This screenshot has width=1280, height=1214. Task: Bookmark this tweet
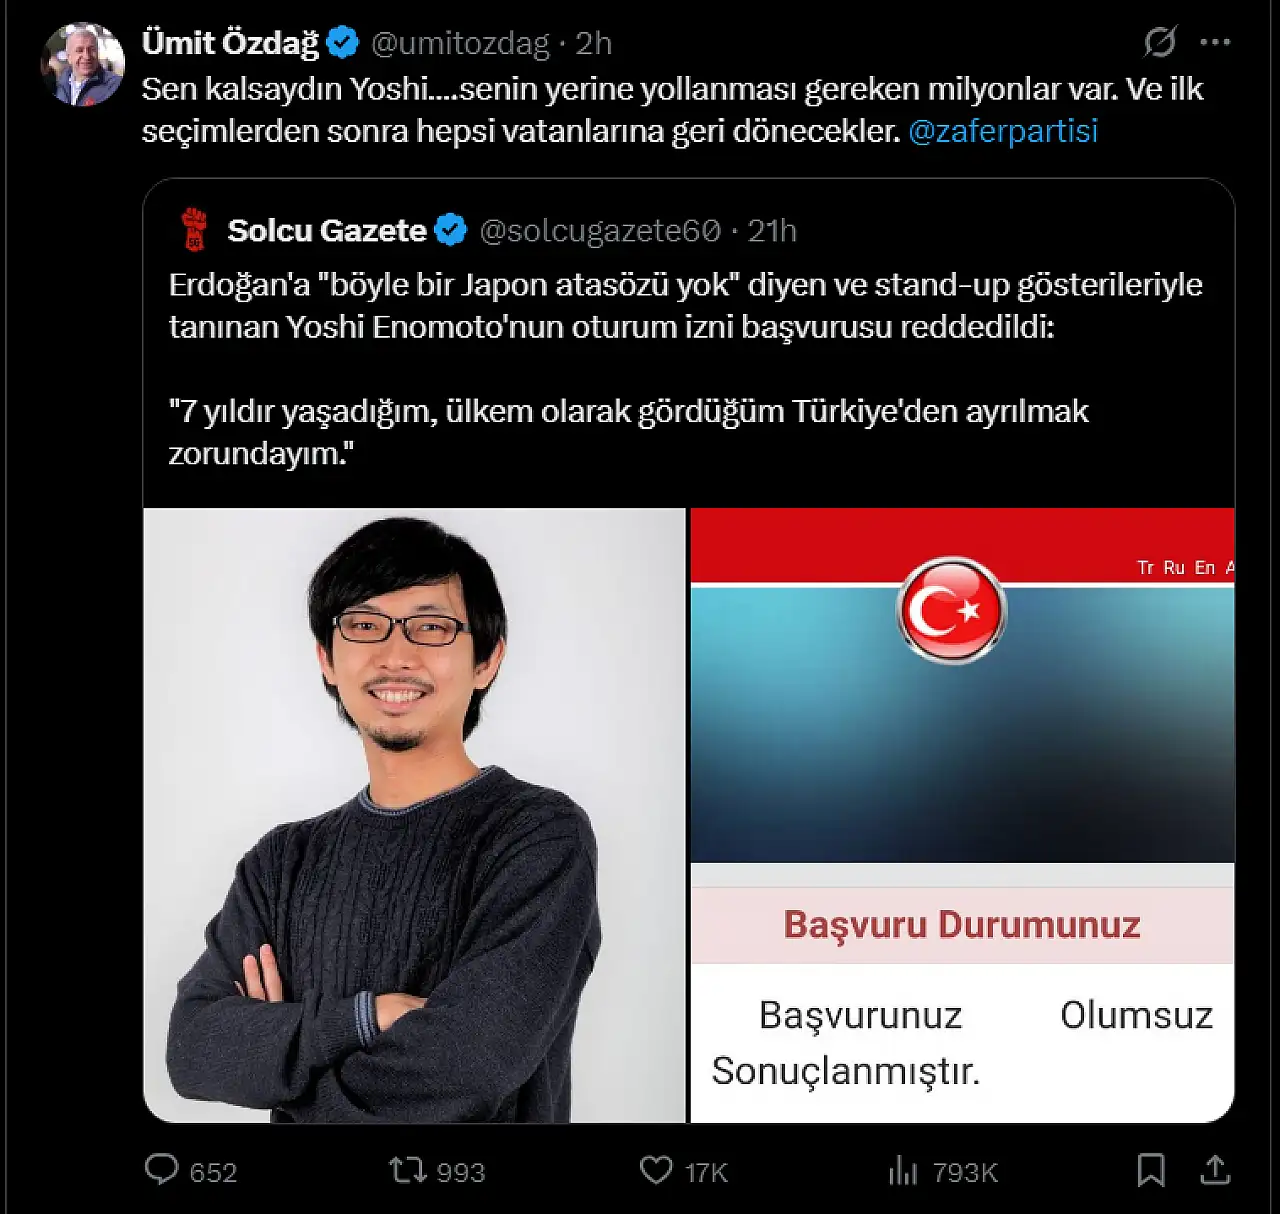pyautogui.click(x=1151, y=1170)
